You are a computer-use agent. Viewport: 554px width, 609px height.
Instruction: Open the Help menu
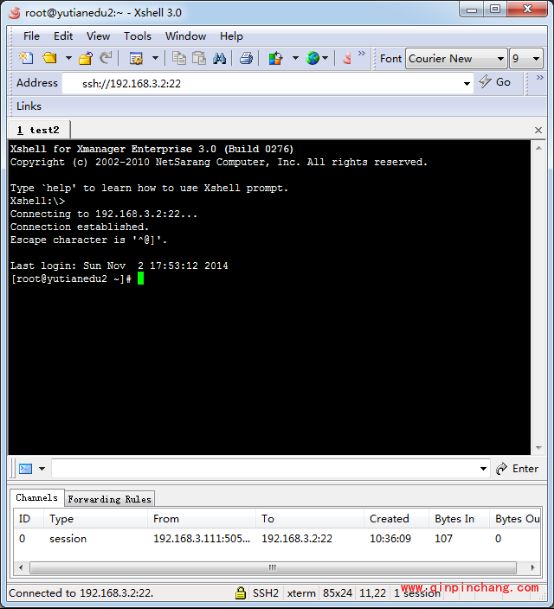coord(232,36)
